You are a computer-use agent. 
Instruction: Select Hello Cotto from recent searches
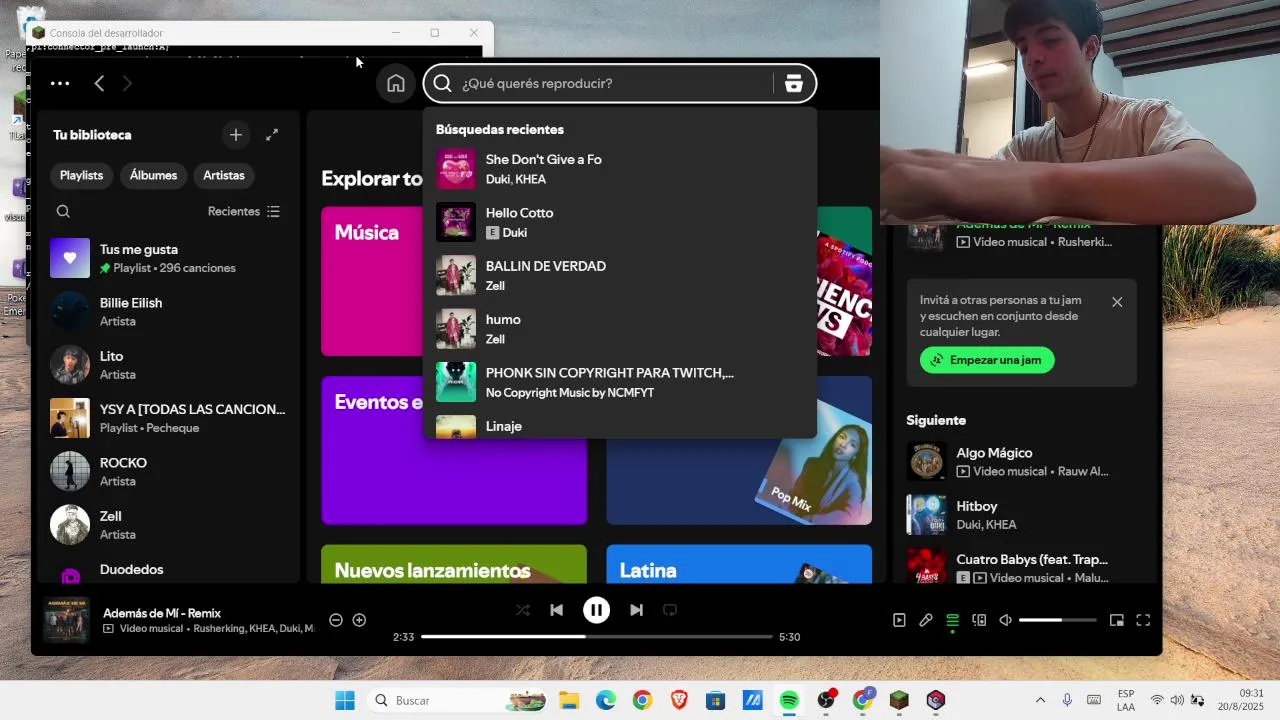pos(620,222)
